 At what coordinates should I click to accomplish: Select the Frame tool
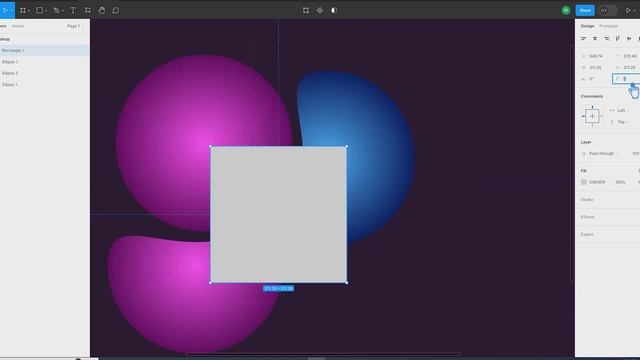[x=23, y=10]
